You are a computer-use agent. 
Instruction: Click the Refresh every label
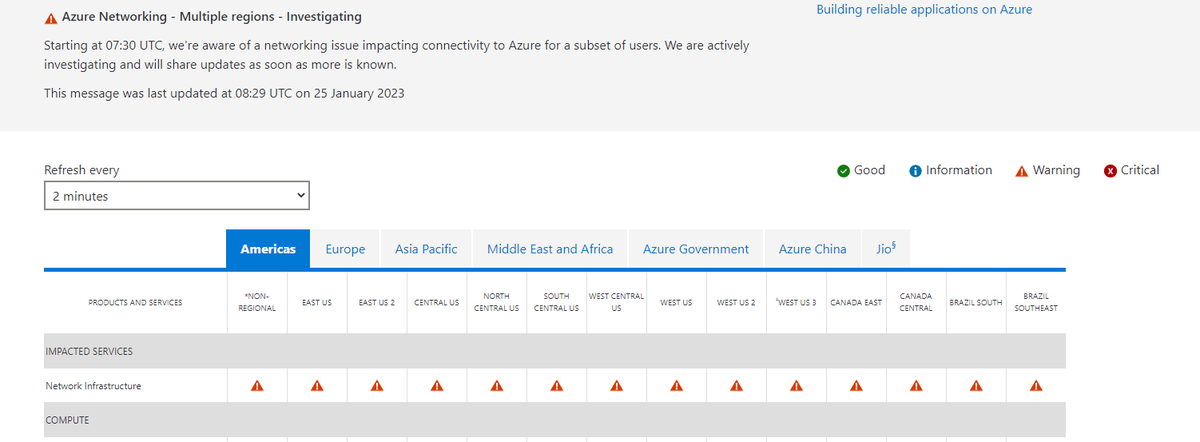click(82, 170)
